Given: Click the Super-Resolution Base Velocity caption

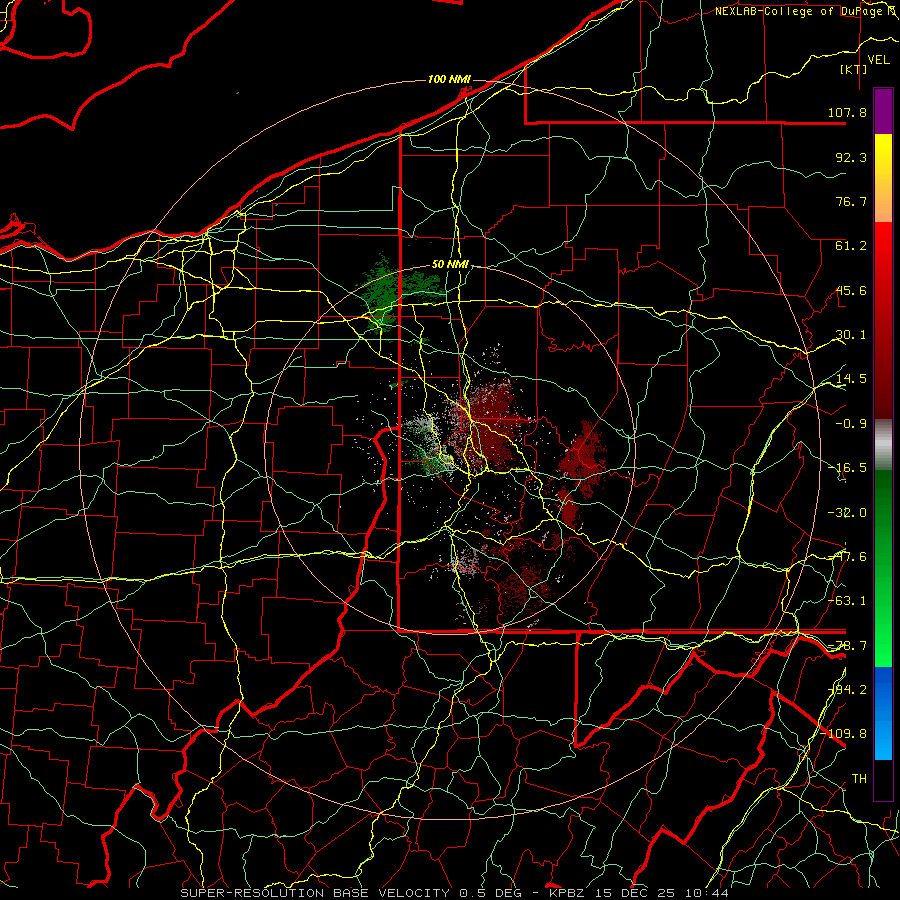Looking at the screenshot, I should coord(455,893).
